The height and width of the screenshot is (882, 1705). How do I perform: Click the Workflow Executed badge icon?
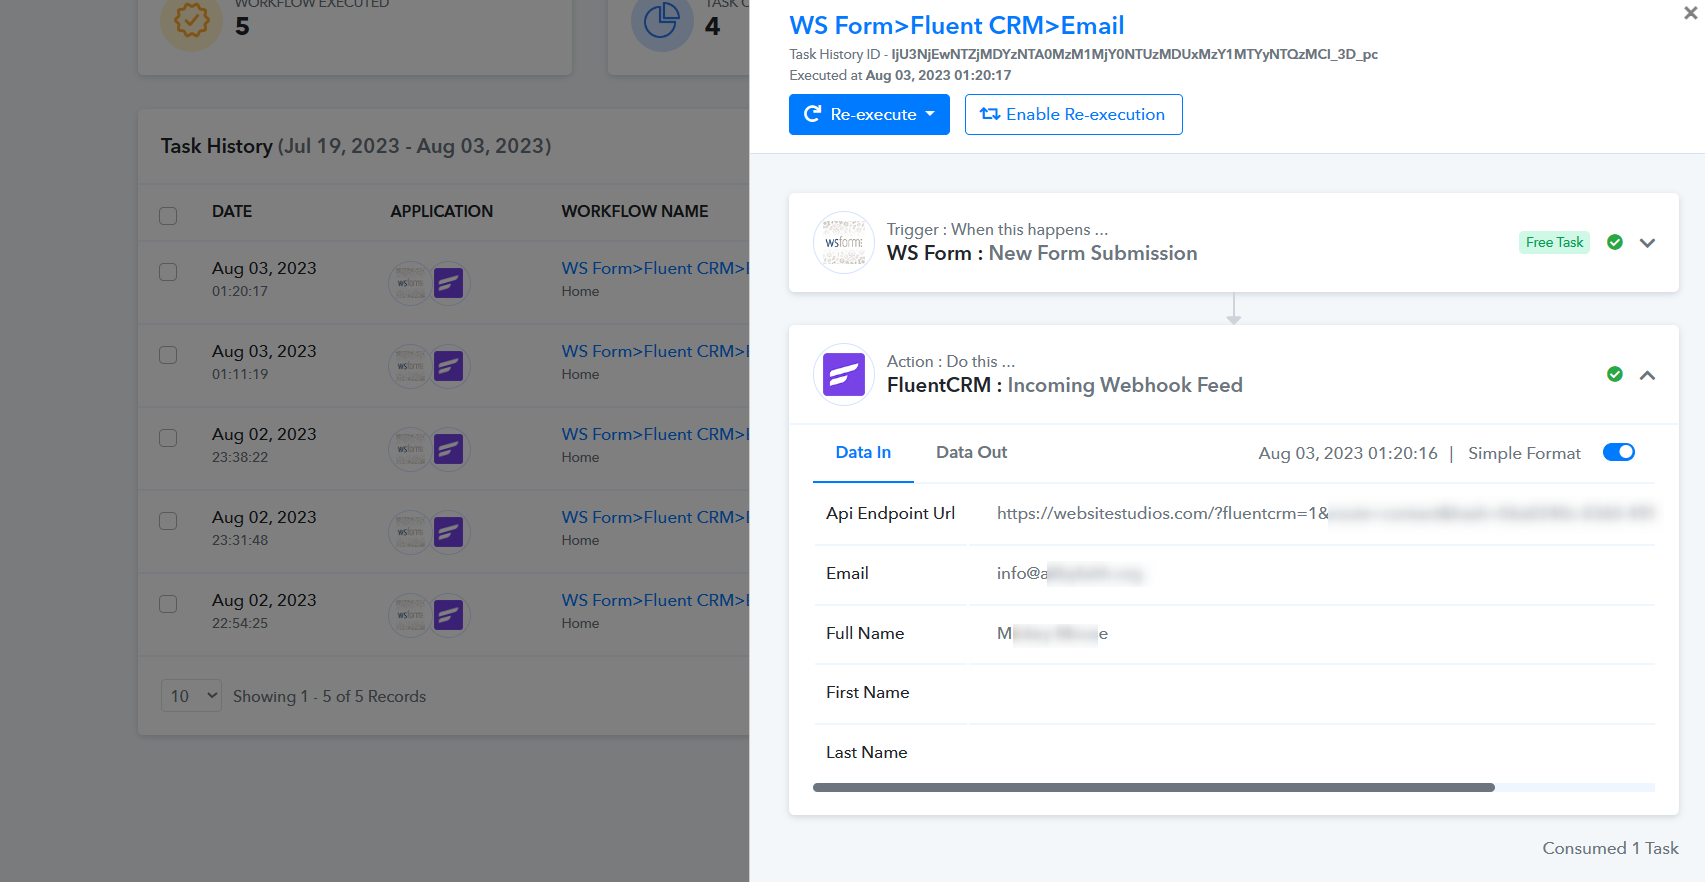(x=191, y=22)
